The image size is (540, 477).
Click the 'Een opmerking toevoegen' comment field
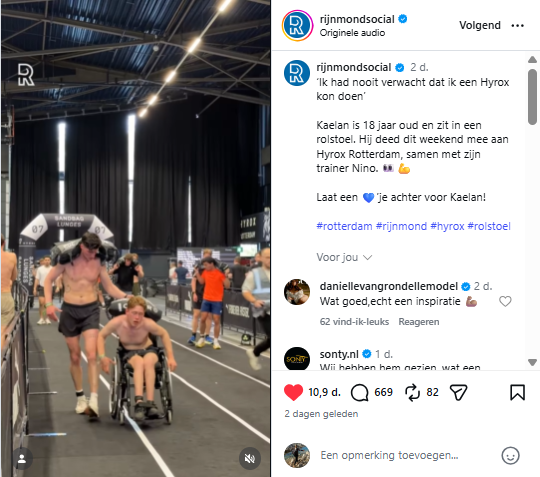(389, 455)
